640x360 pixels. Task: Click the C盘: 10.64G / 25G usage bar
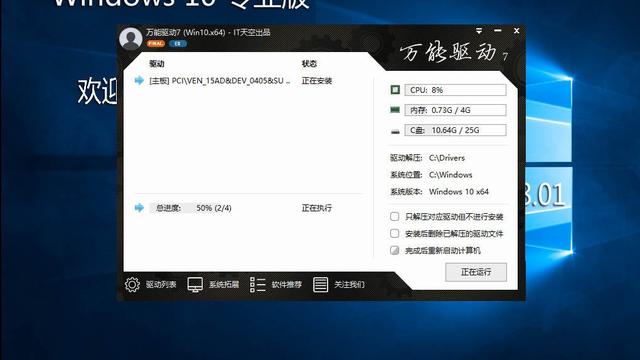456,130
